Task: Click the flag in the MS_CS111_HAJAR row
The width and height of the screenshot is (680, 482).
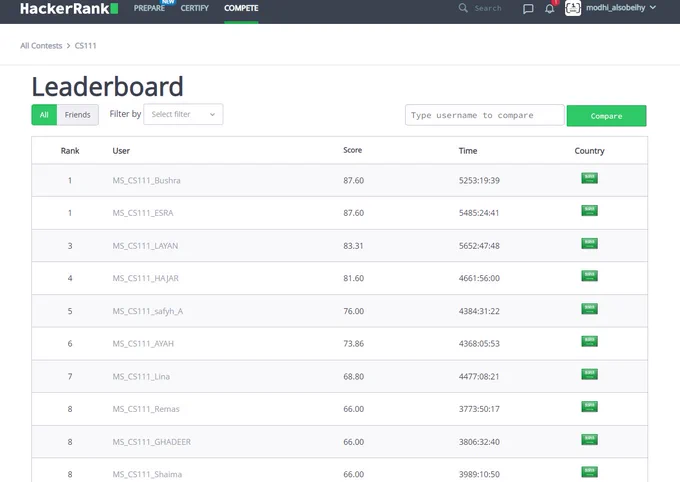Action: coord(589,275)
